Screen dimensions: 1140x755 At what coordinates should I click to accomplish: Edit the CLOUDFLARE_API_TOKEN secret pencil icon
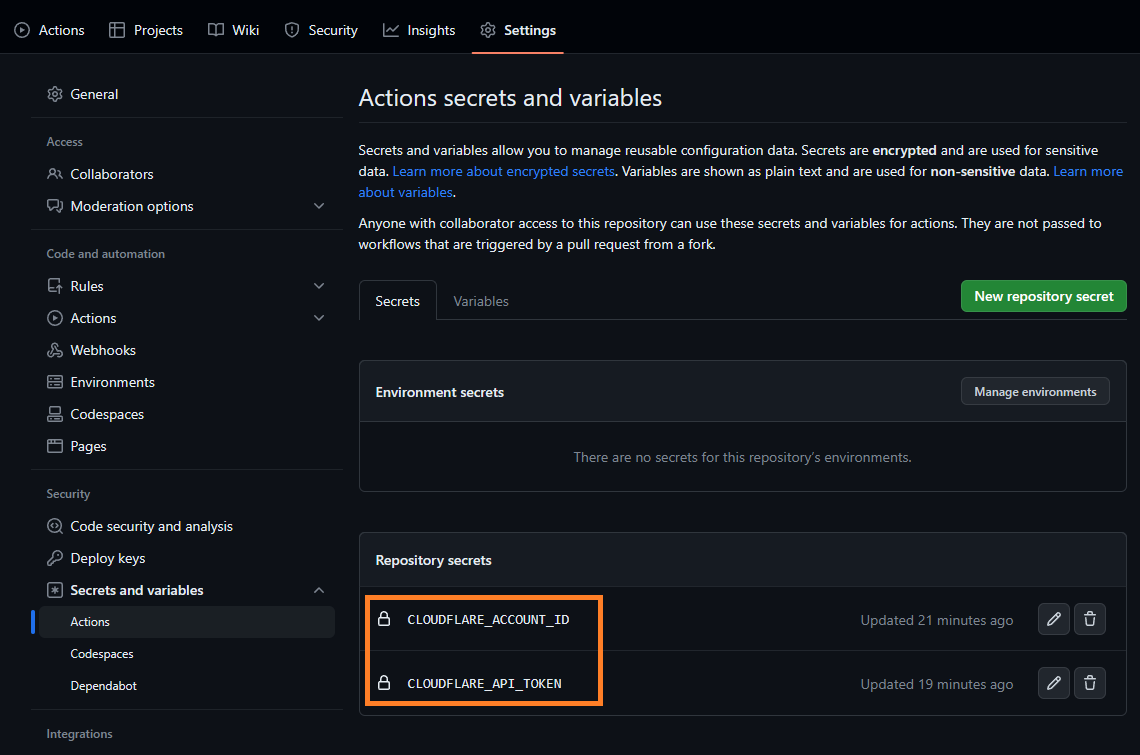tap(1053, 684)
